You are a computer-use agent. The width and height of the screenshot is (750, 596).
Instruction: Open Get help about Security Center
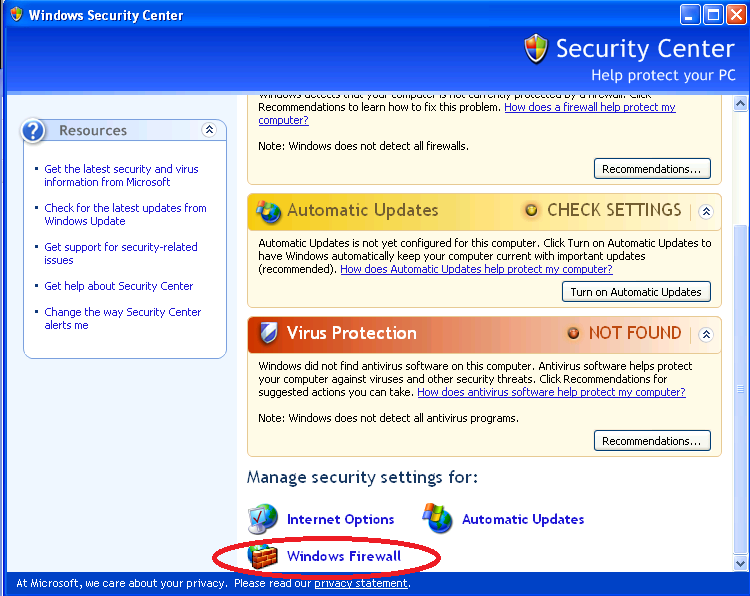click(119, 286)
